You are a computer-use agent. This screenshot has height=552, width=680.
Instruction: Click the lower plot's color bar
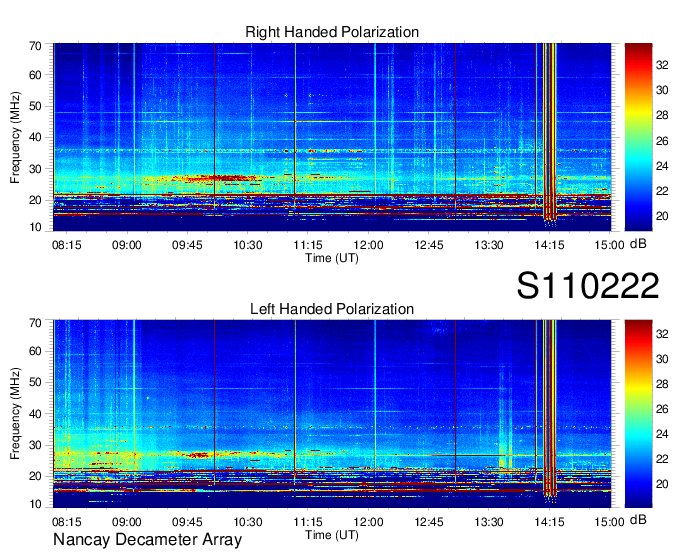coord(638,414)
